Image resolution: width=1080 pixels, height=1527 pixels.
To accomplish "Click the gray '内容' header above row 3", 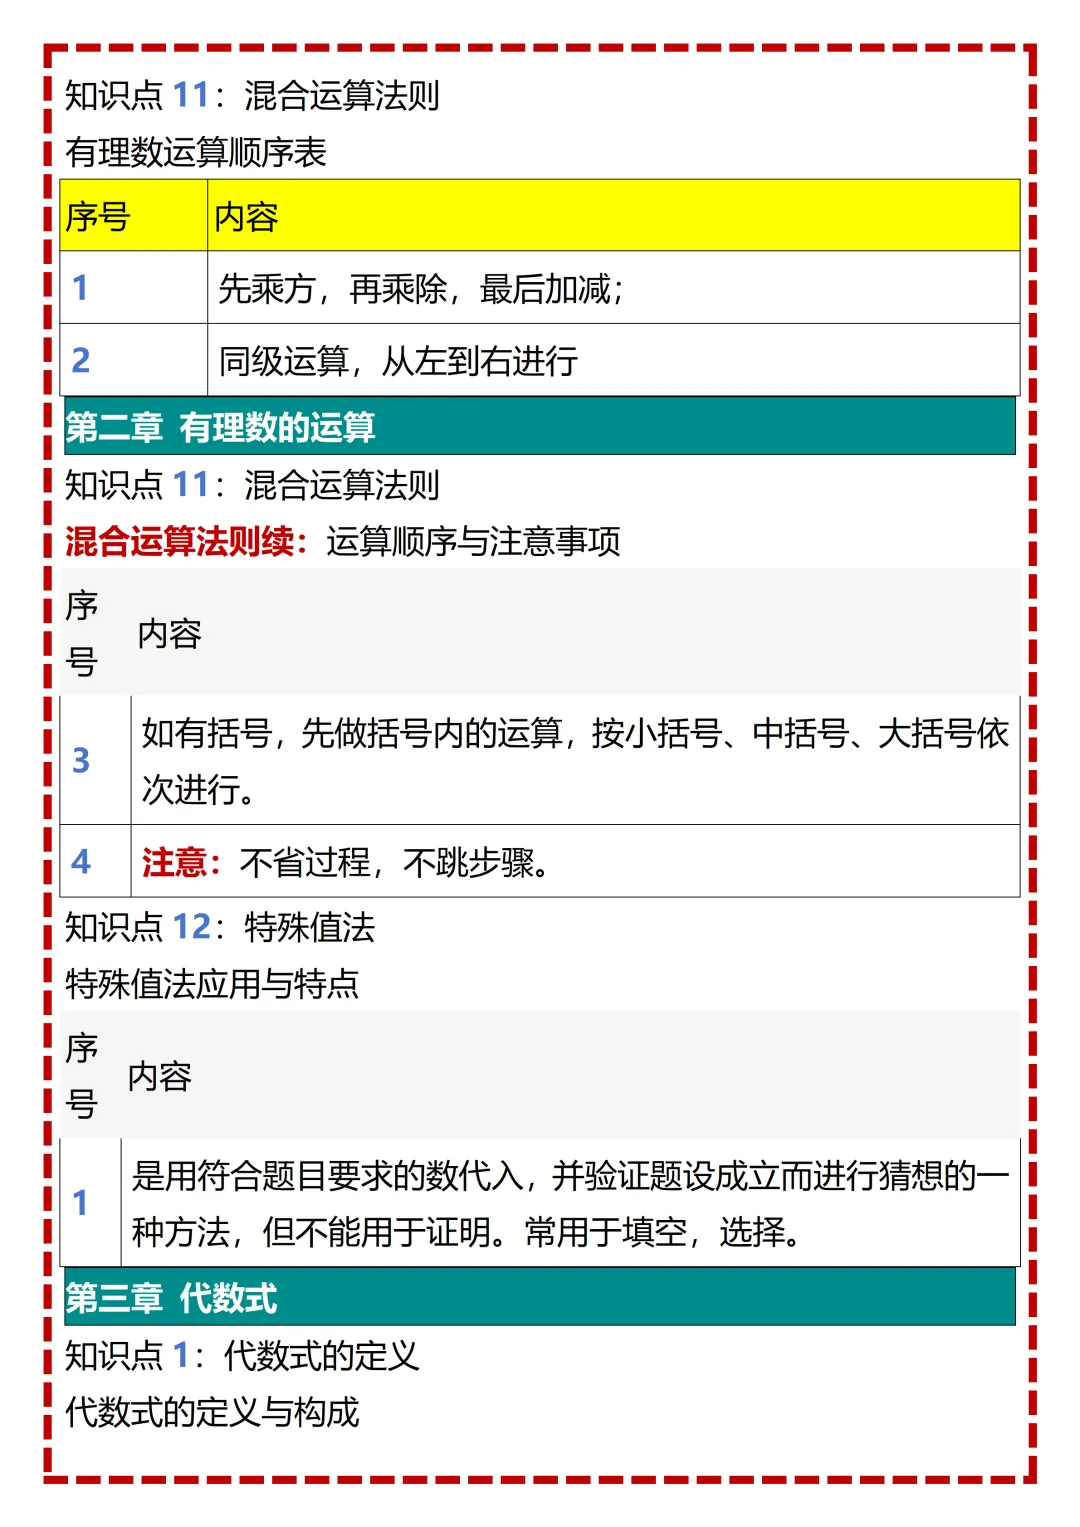I will click(x=170, y=633).
